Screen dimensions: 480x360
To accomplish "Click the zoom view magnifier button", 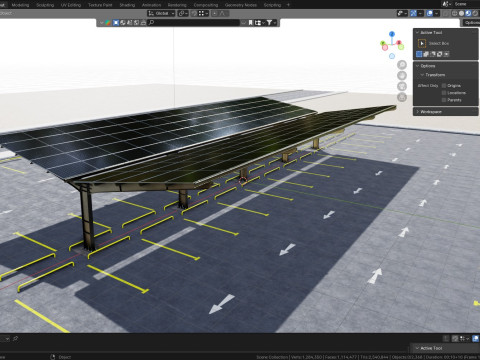I will coord(402,65).
